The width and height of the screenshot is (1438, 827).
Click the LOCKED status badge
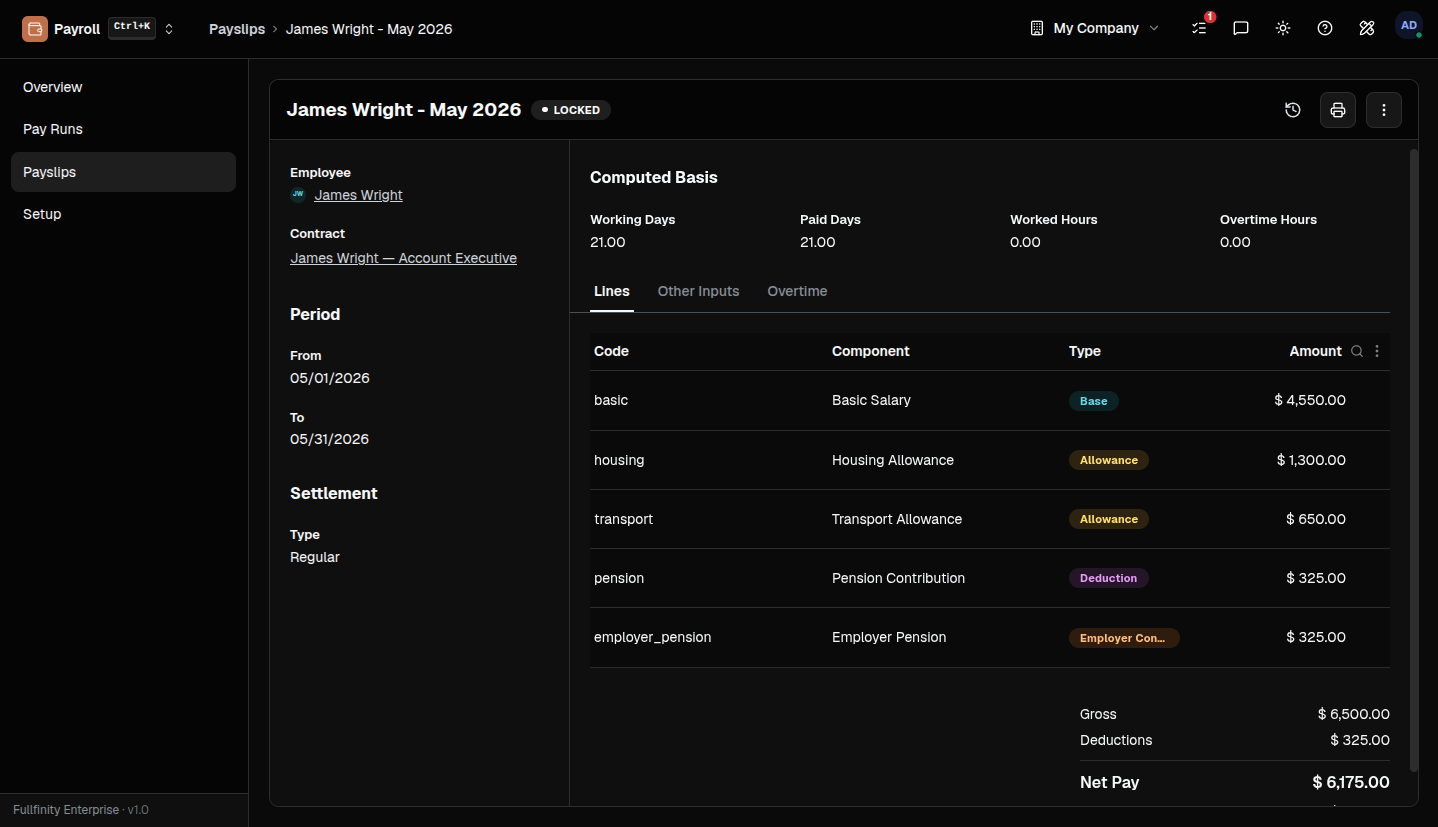[571, 110]
